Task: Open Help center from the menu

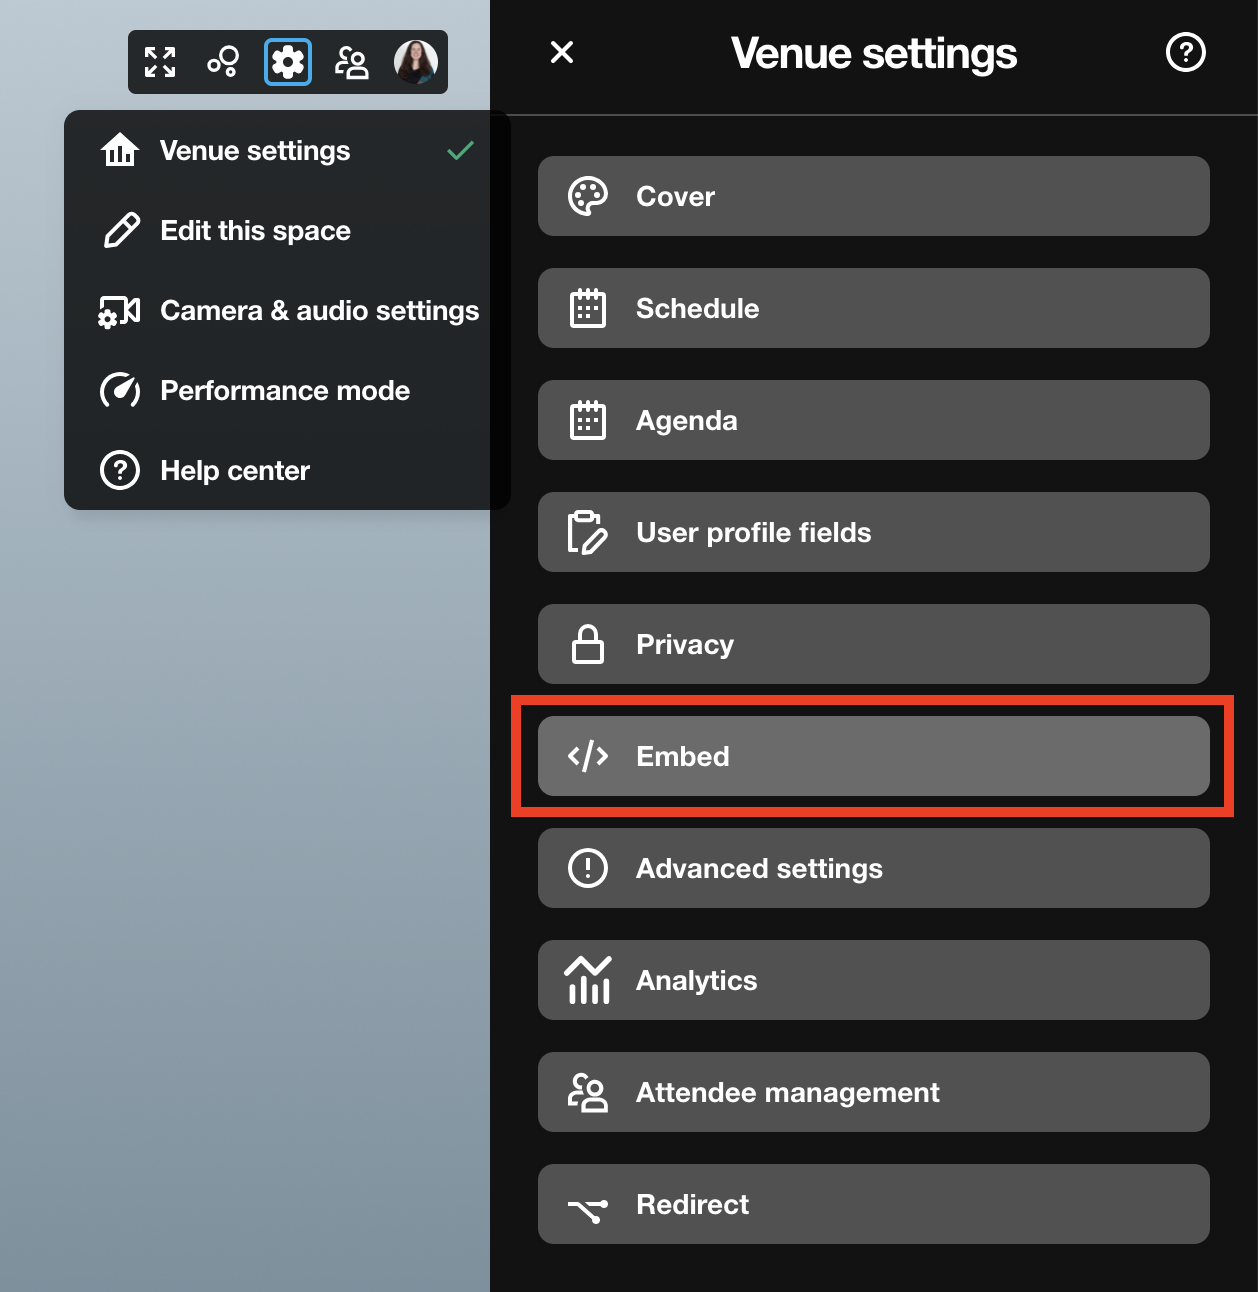Action: point(235,471)
